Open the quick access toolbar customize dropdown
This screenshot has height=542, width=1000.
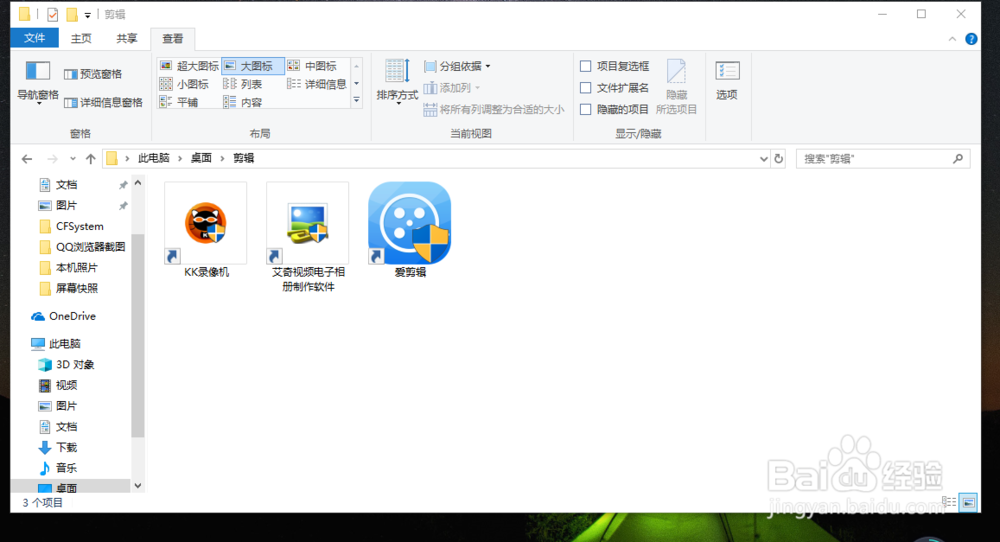(87, 15)
